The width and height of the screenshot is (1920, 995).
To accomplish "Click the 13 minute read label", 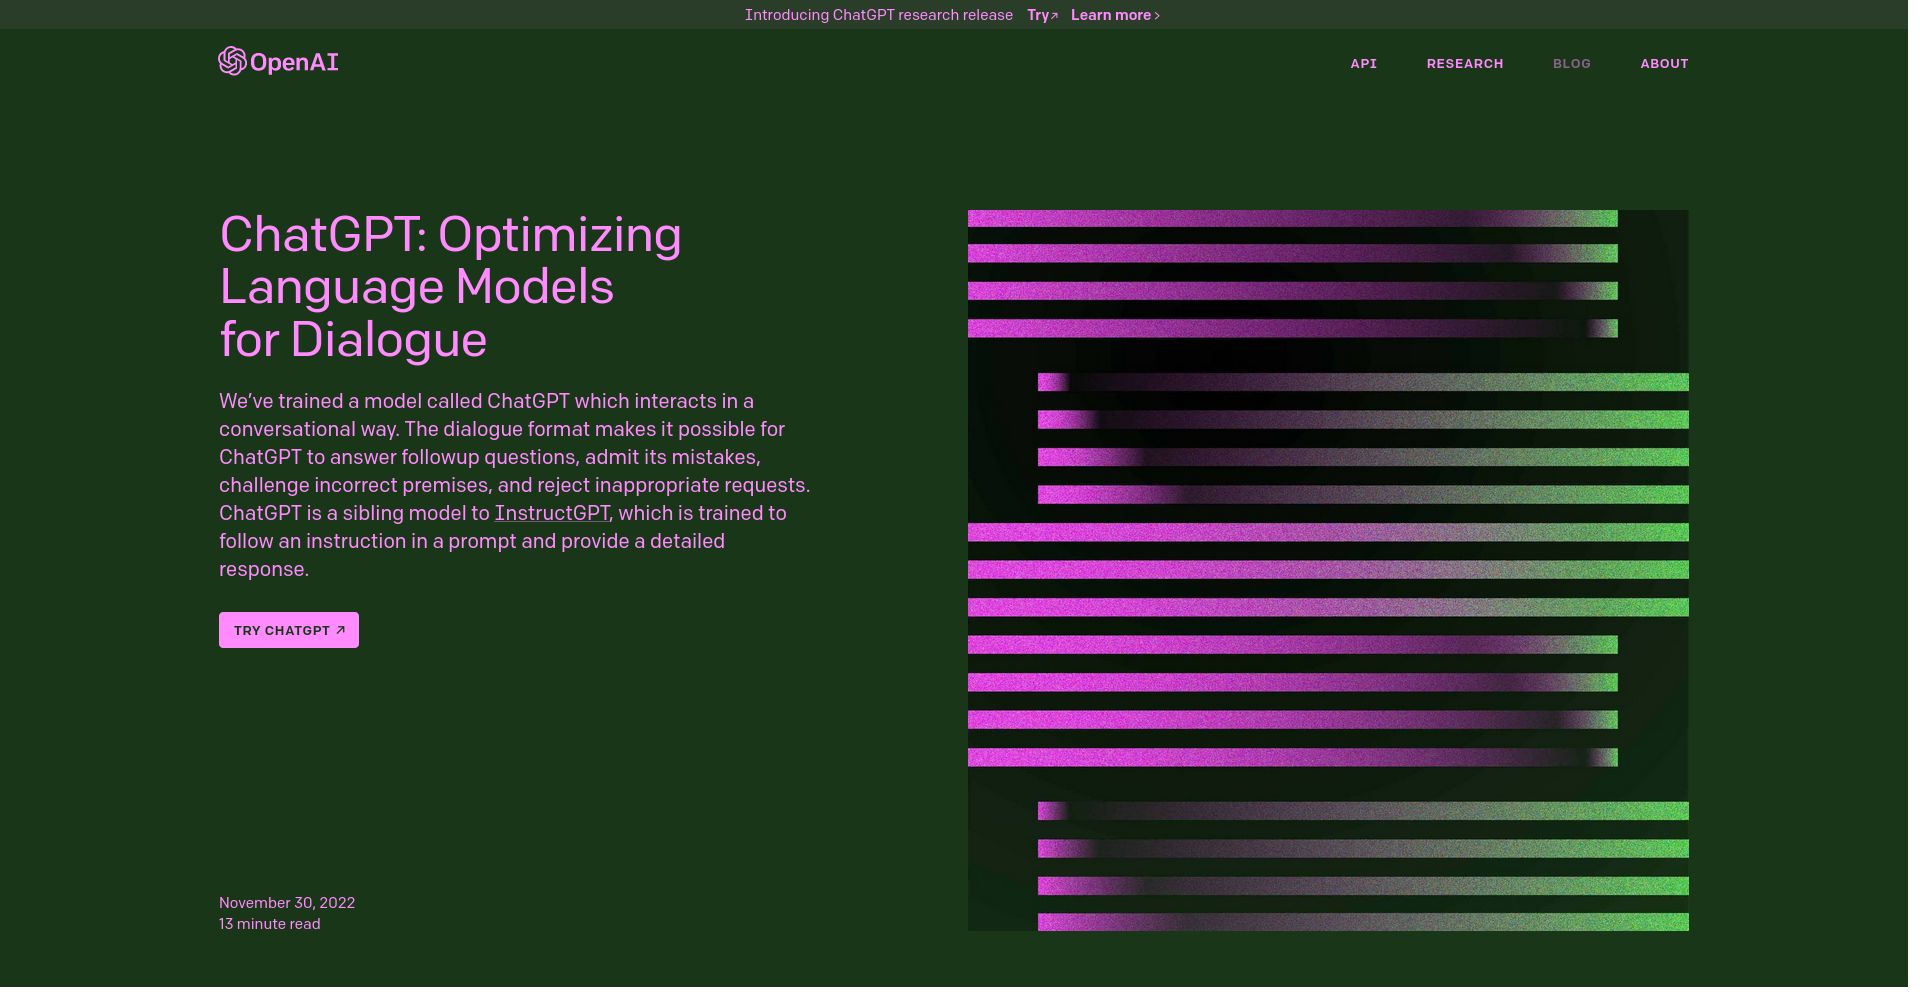I will (x=270, y=924).
